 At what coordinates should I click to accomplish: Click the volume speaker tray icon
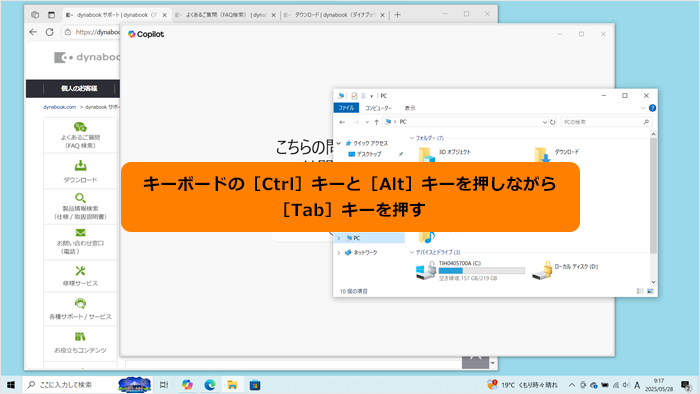click(x=626, y=385)
